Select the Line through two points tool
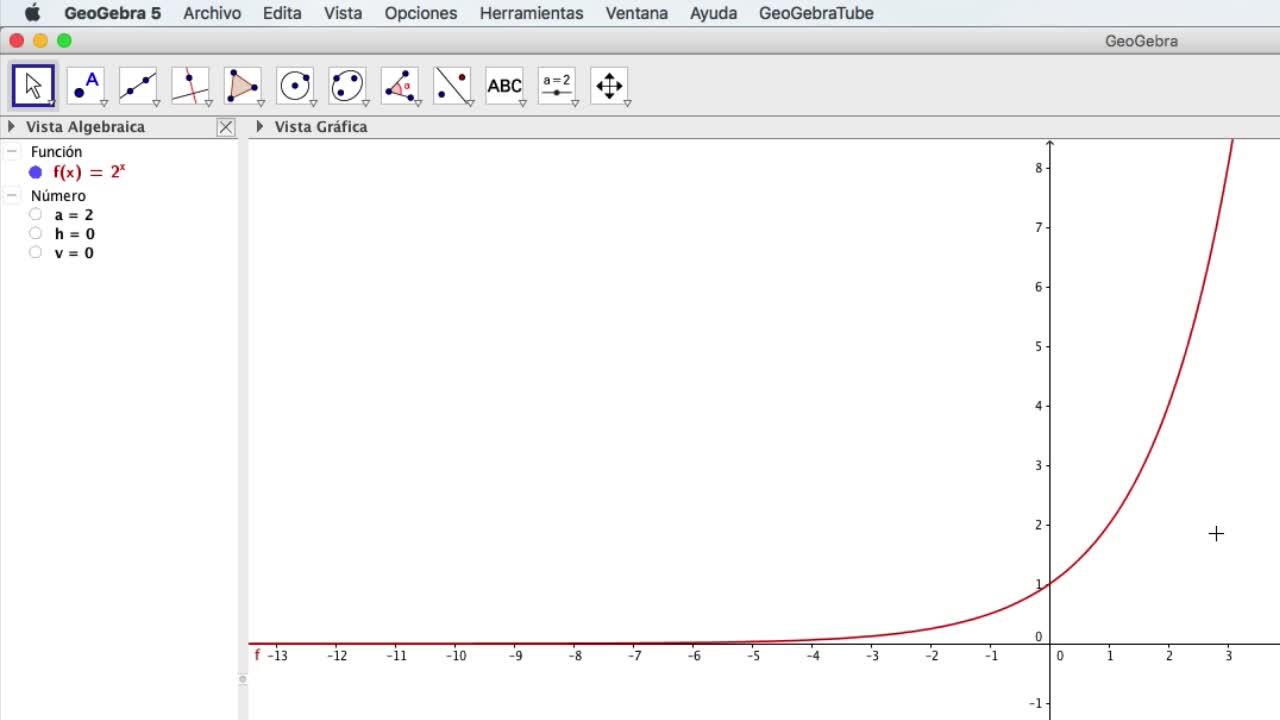The width and height of the screenshot is (1280, 720). (138, 86)
